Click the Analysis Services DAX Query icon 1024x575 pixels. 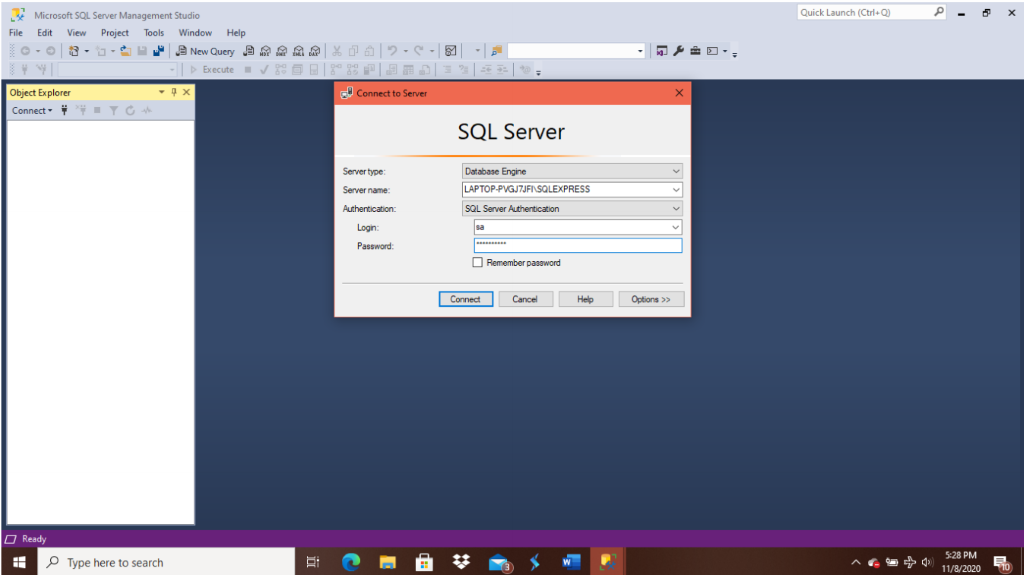pyautogui.click(x=315, y=51)
